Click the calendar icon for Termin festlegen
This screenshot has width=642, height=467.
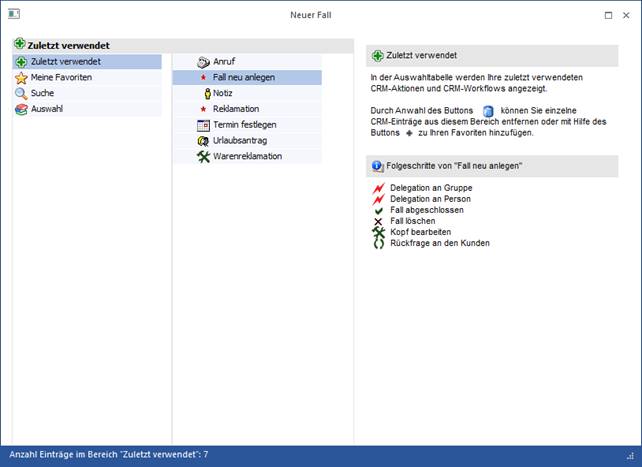pos(203,125)
